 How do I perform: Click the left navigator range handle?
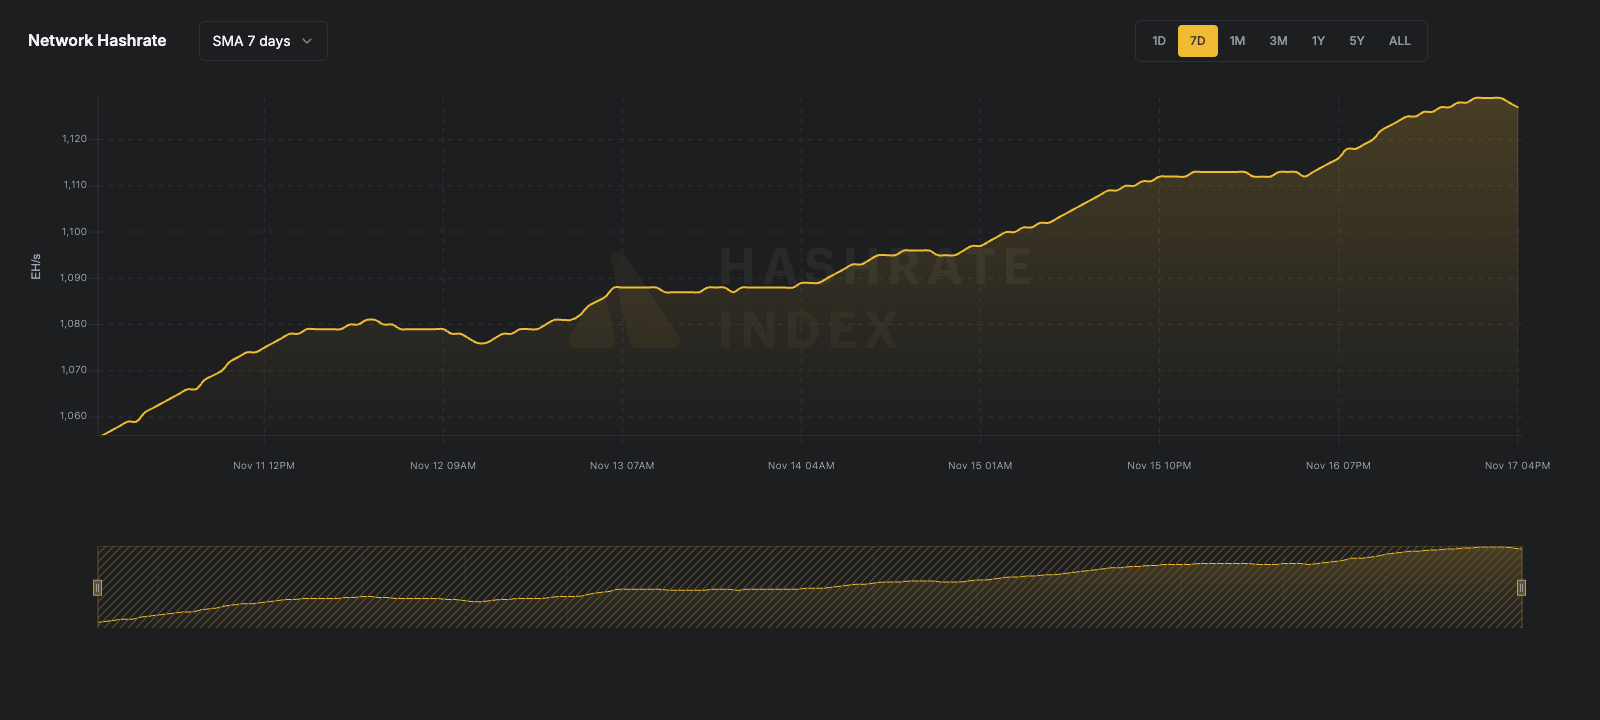98,587
